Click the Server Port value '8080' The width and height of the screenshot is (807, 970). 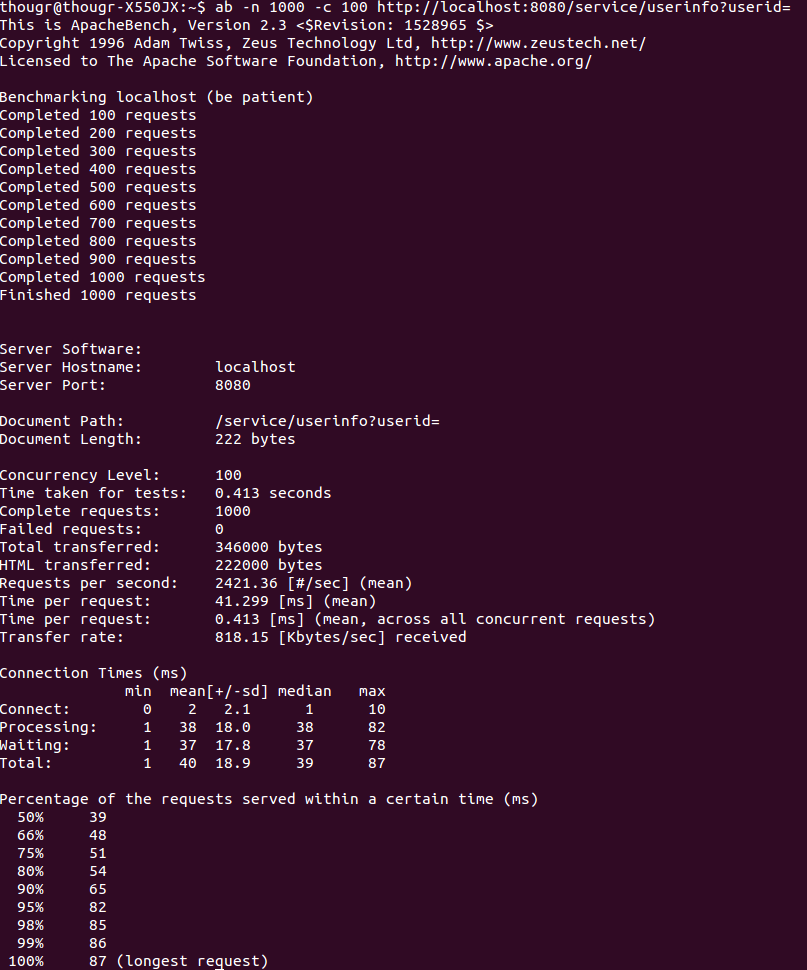click(233, 385)
